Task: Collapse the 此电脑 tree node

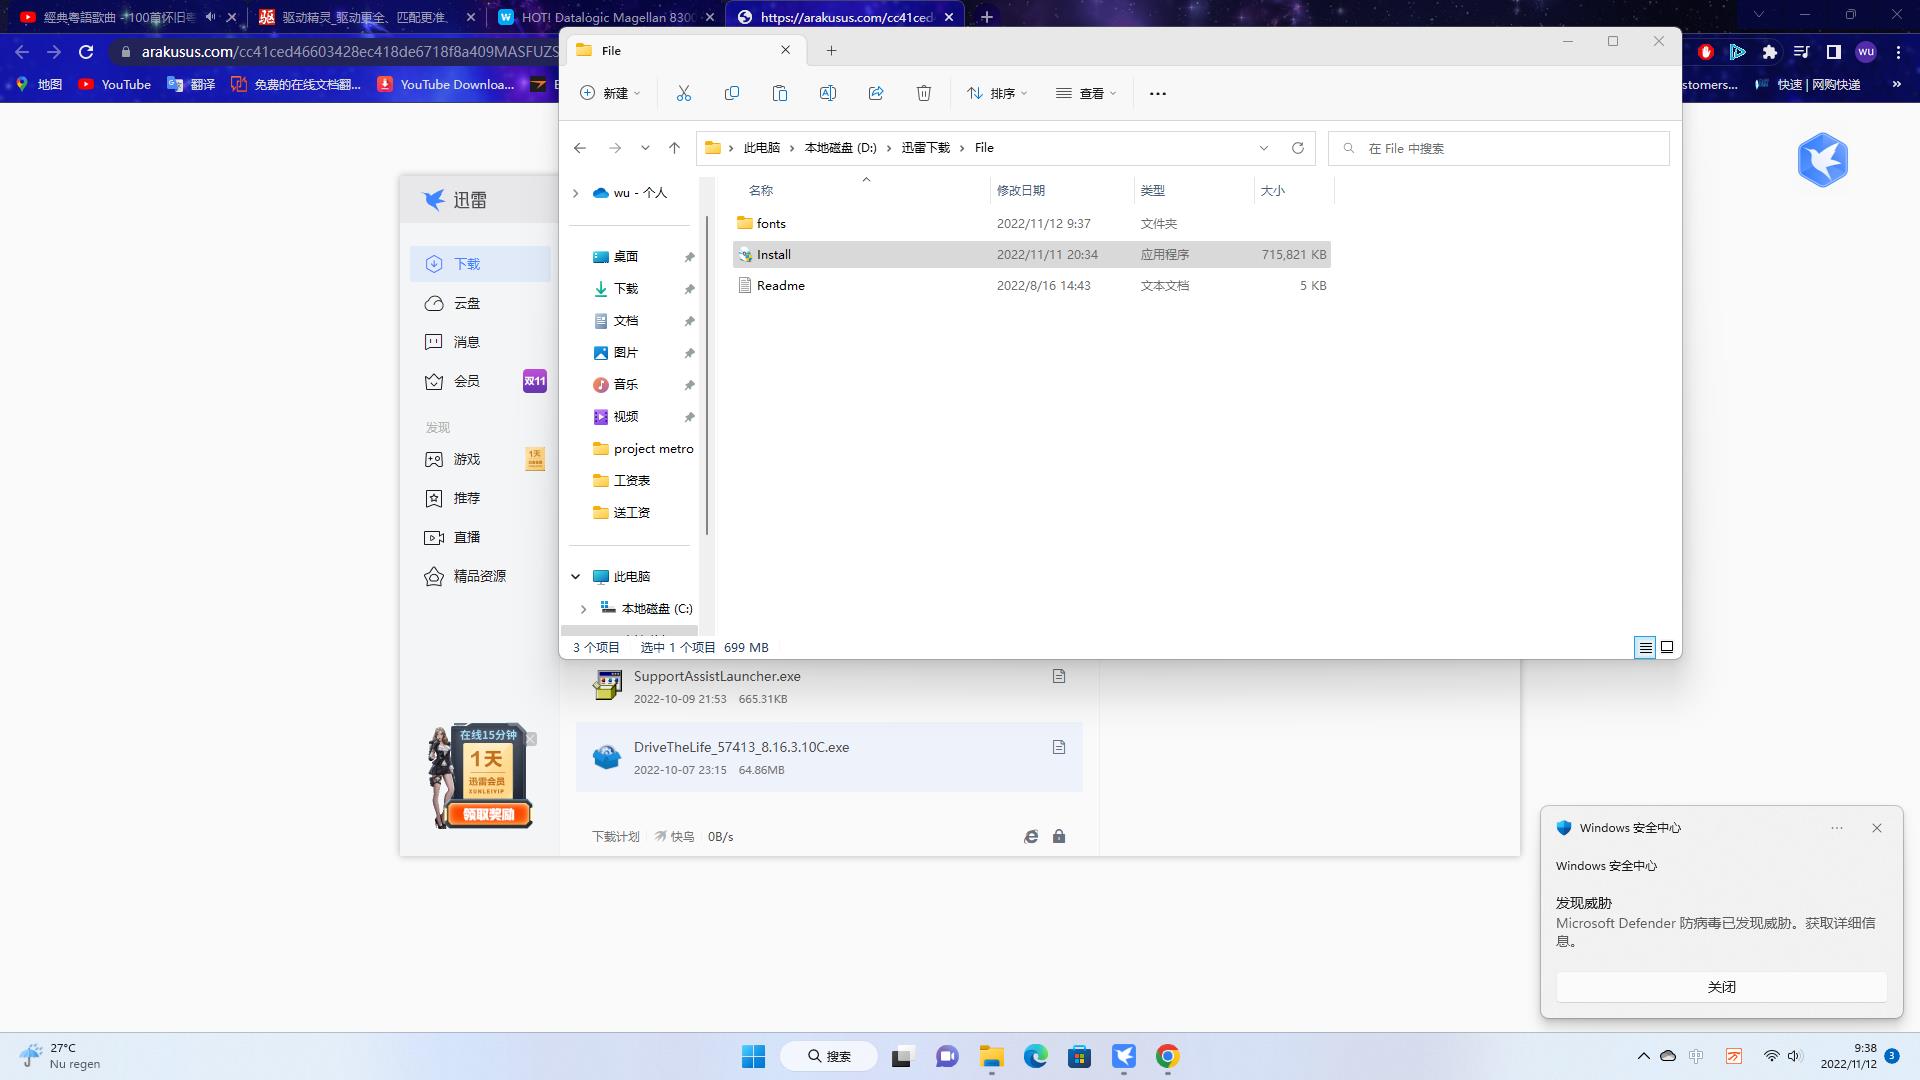Action: pos(575,576)
